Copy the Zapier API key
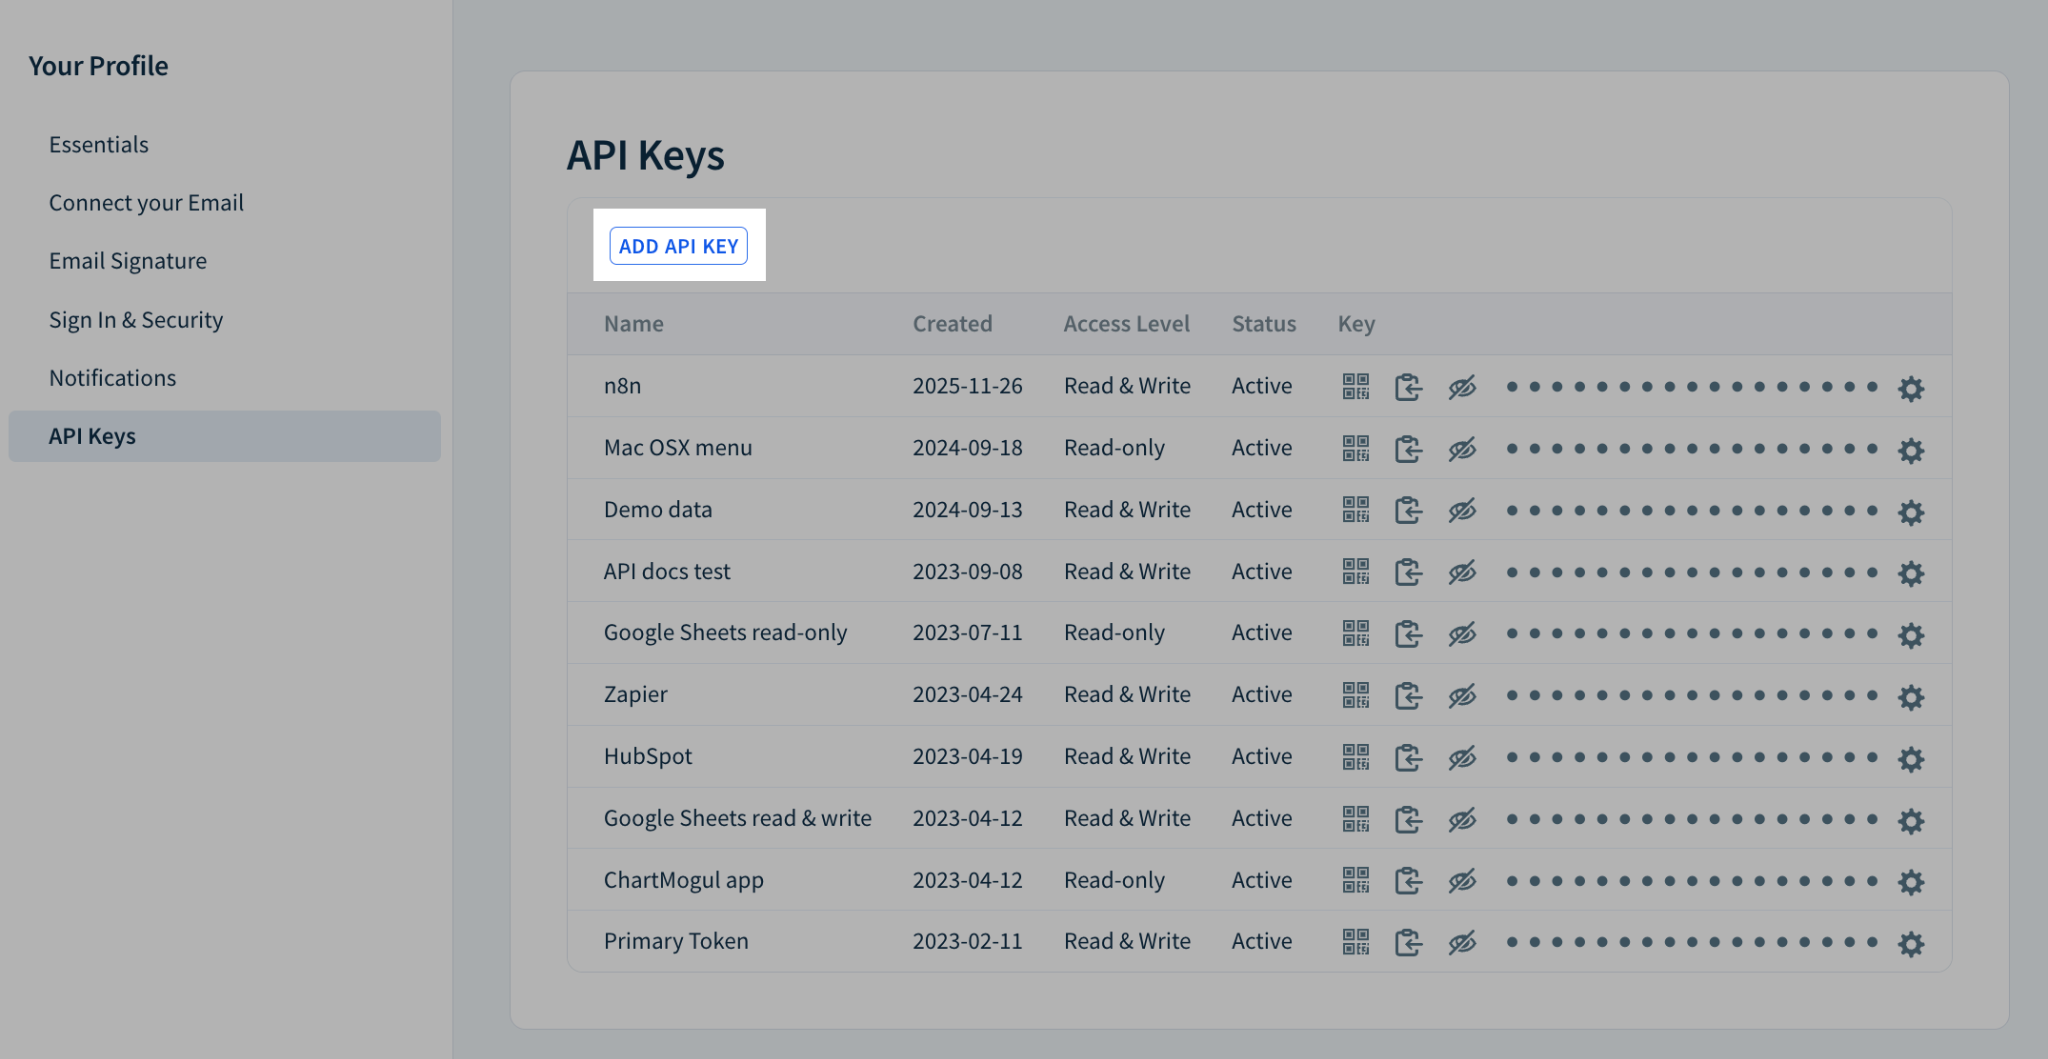The image size is (2048, 1059). pyautogui.click(x=1408, y=696)
